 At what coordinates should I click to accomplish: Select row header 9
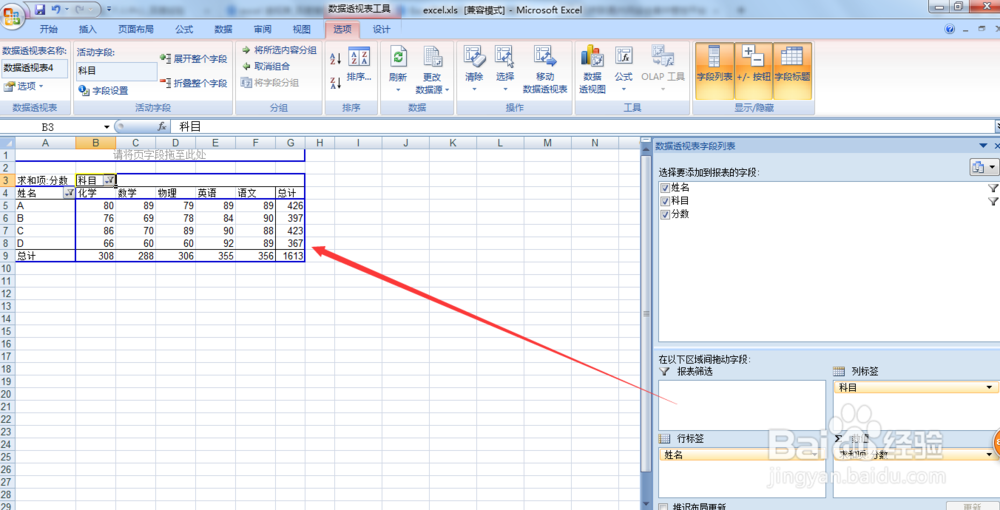(7, 256)
